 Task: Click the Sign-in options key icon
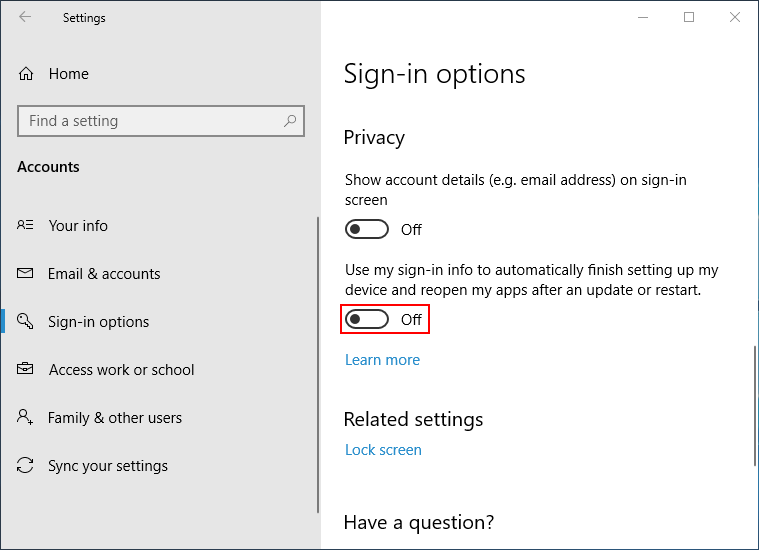(x=26, y=322)
